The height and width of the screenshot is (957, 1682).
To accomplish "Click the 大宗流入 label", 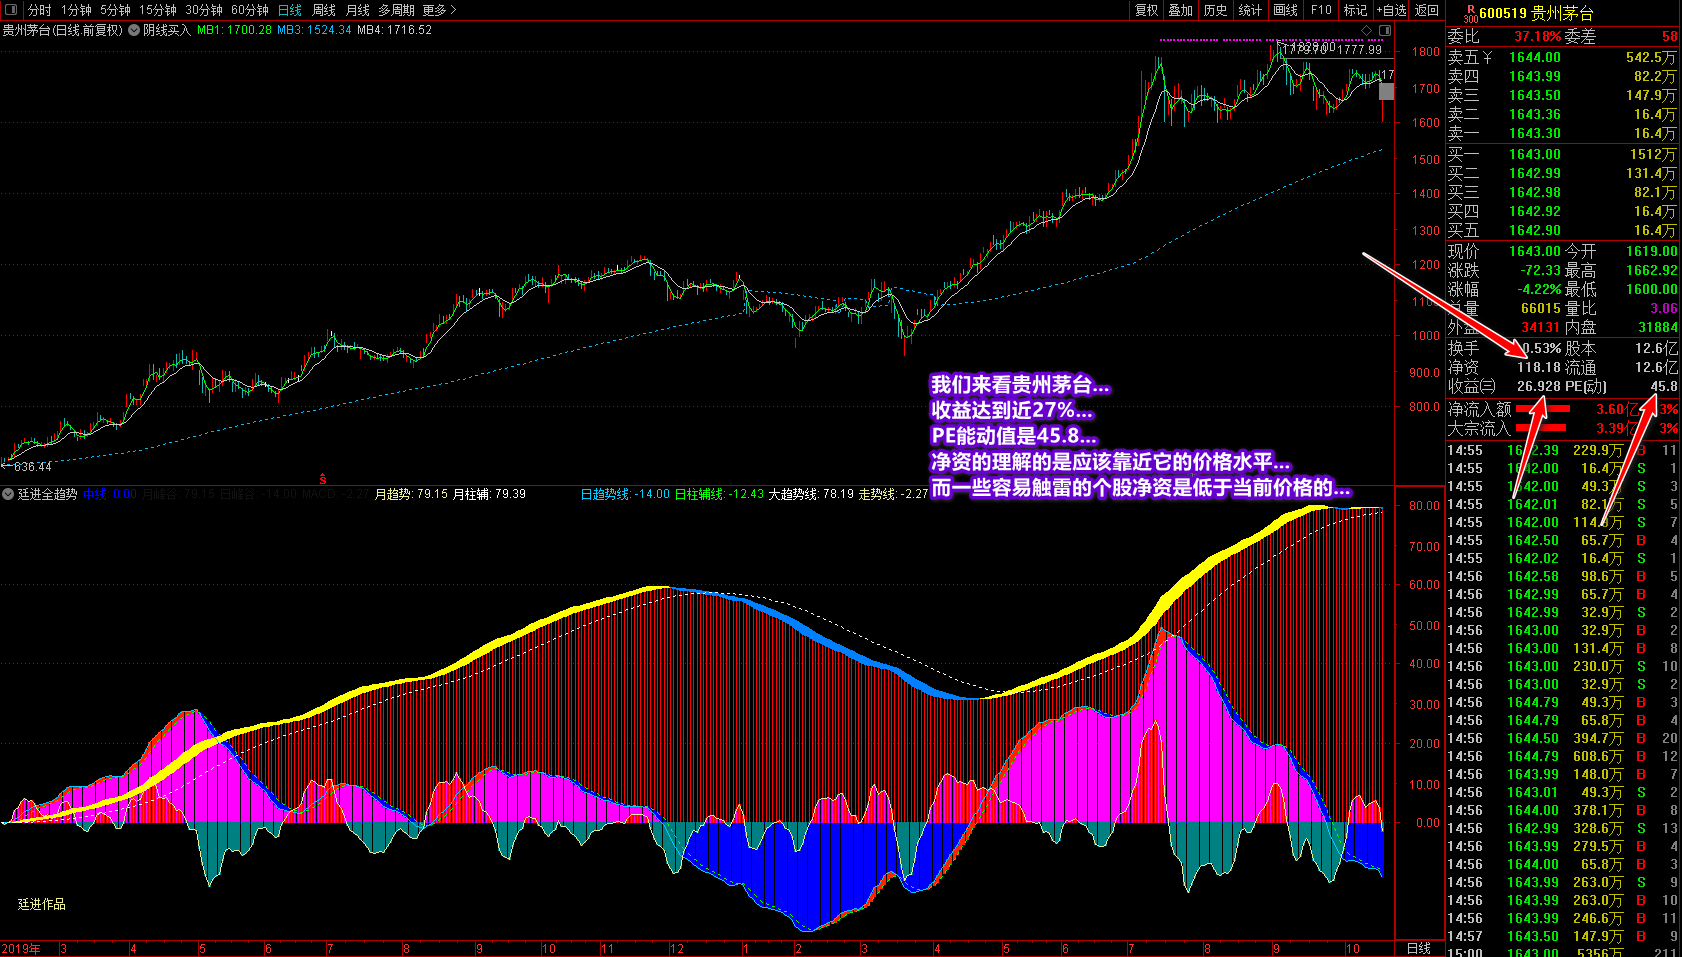I will click(x=1479, y=428).
